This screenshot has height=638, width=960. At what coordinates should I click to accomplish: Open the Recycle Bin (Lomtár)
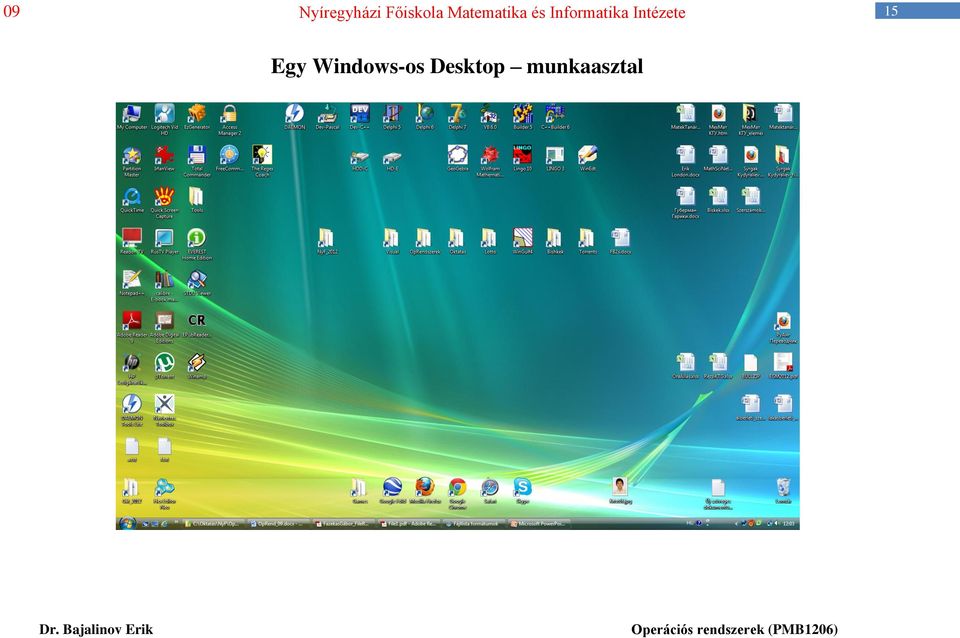pos(783,491)
